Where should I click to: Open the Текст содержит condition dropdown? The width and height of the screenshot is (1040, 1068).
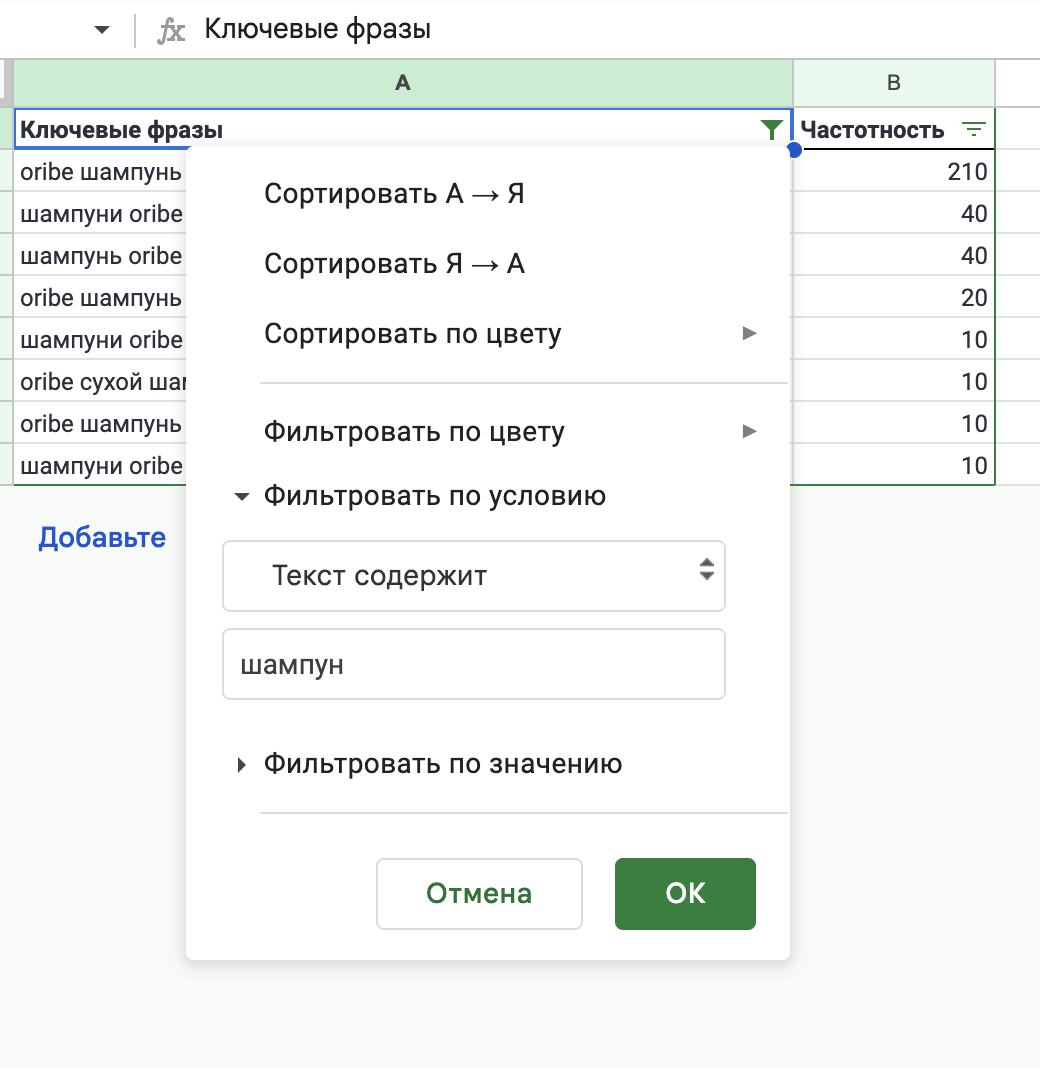(473, 576)
